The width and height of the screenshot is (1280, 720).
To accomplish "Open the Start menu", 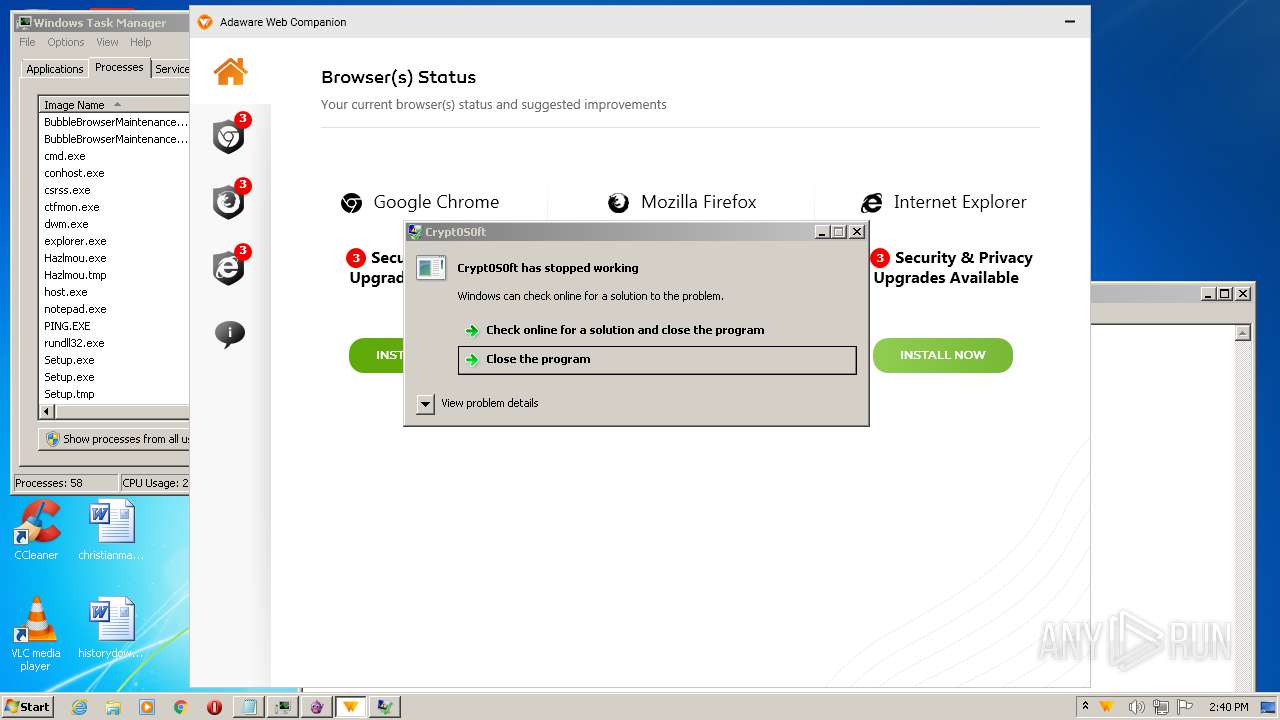I will 27,707.
